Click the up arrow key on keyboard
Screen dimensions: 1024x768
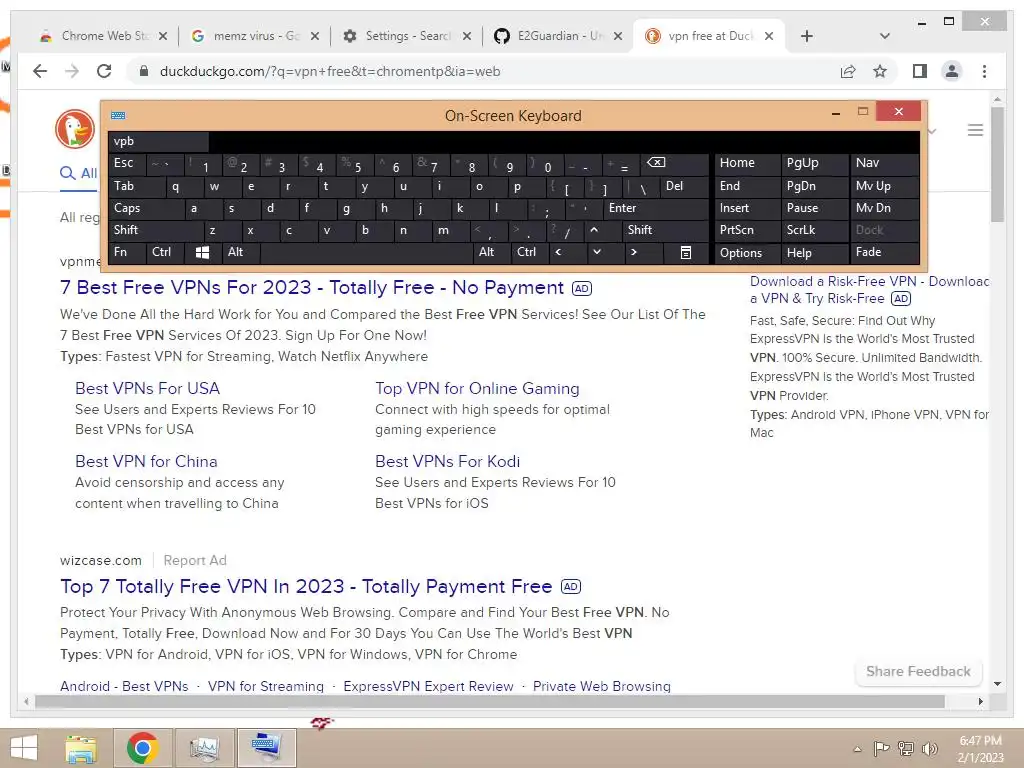click(x=594, y=230)
